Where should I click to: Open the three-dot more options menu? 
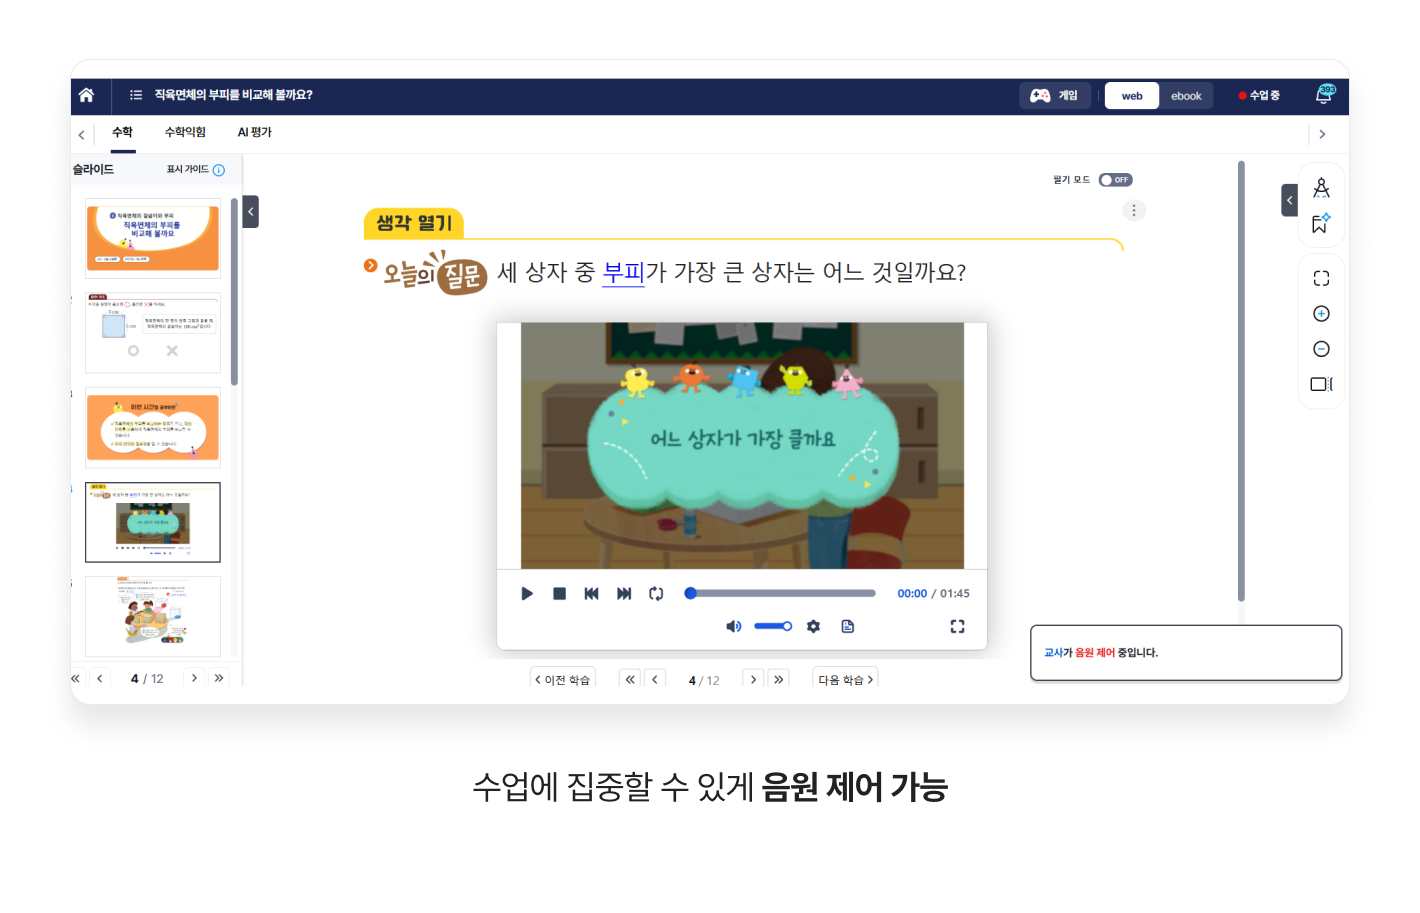click(x=1133, y=210)
